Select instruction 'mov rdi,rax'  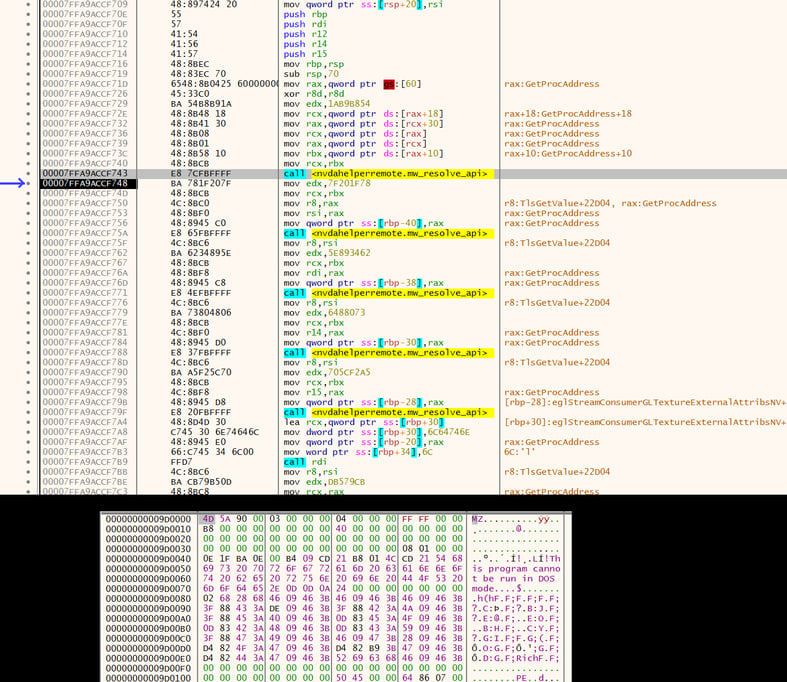pos(314,273)
